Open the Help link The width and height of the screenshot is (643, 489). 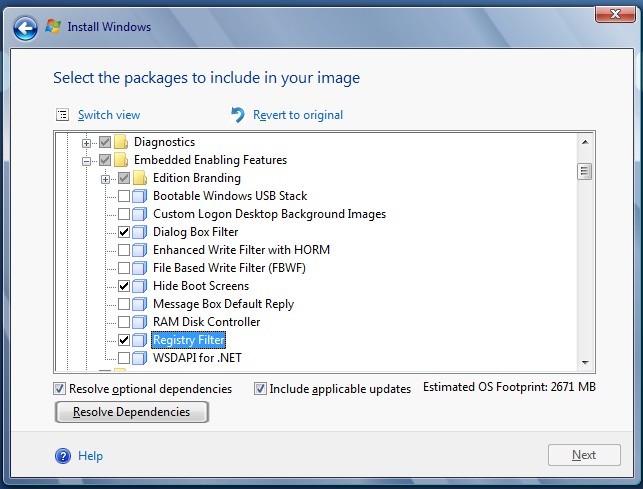[x=91, y=456]
